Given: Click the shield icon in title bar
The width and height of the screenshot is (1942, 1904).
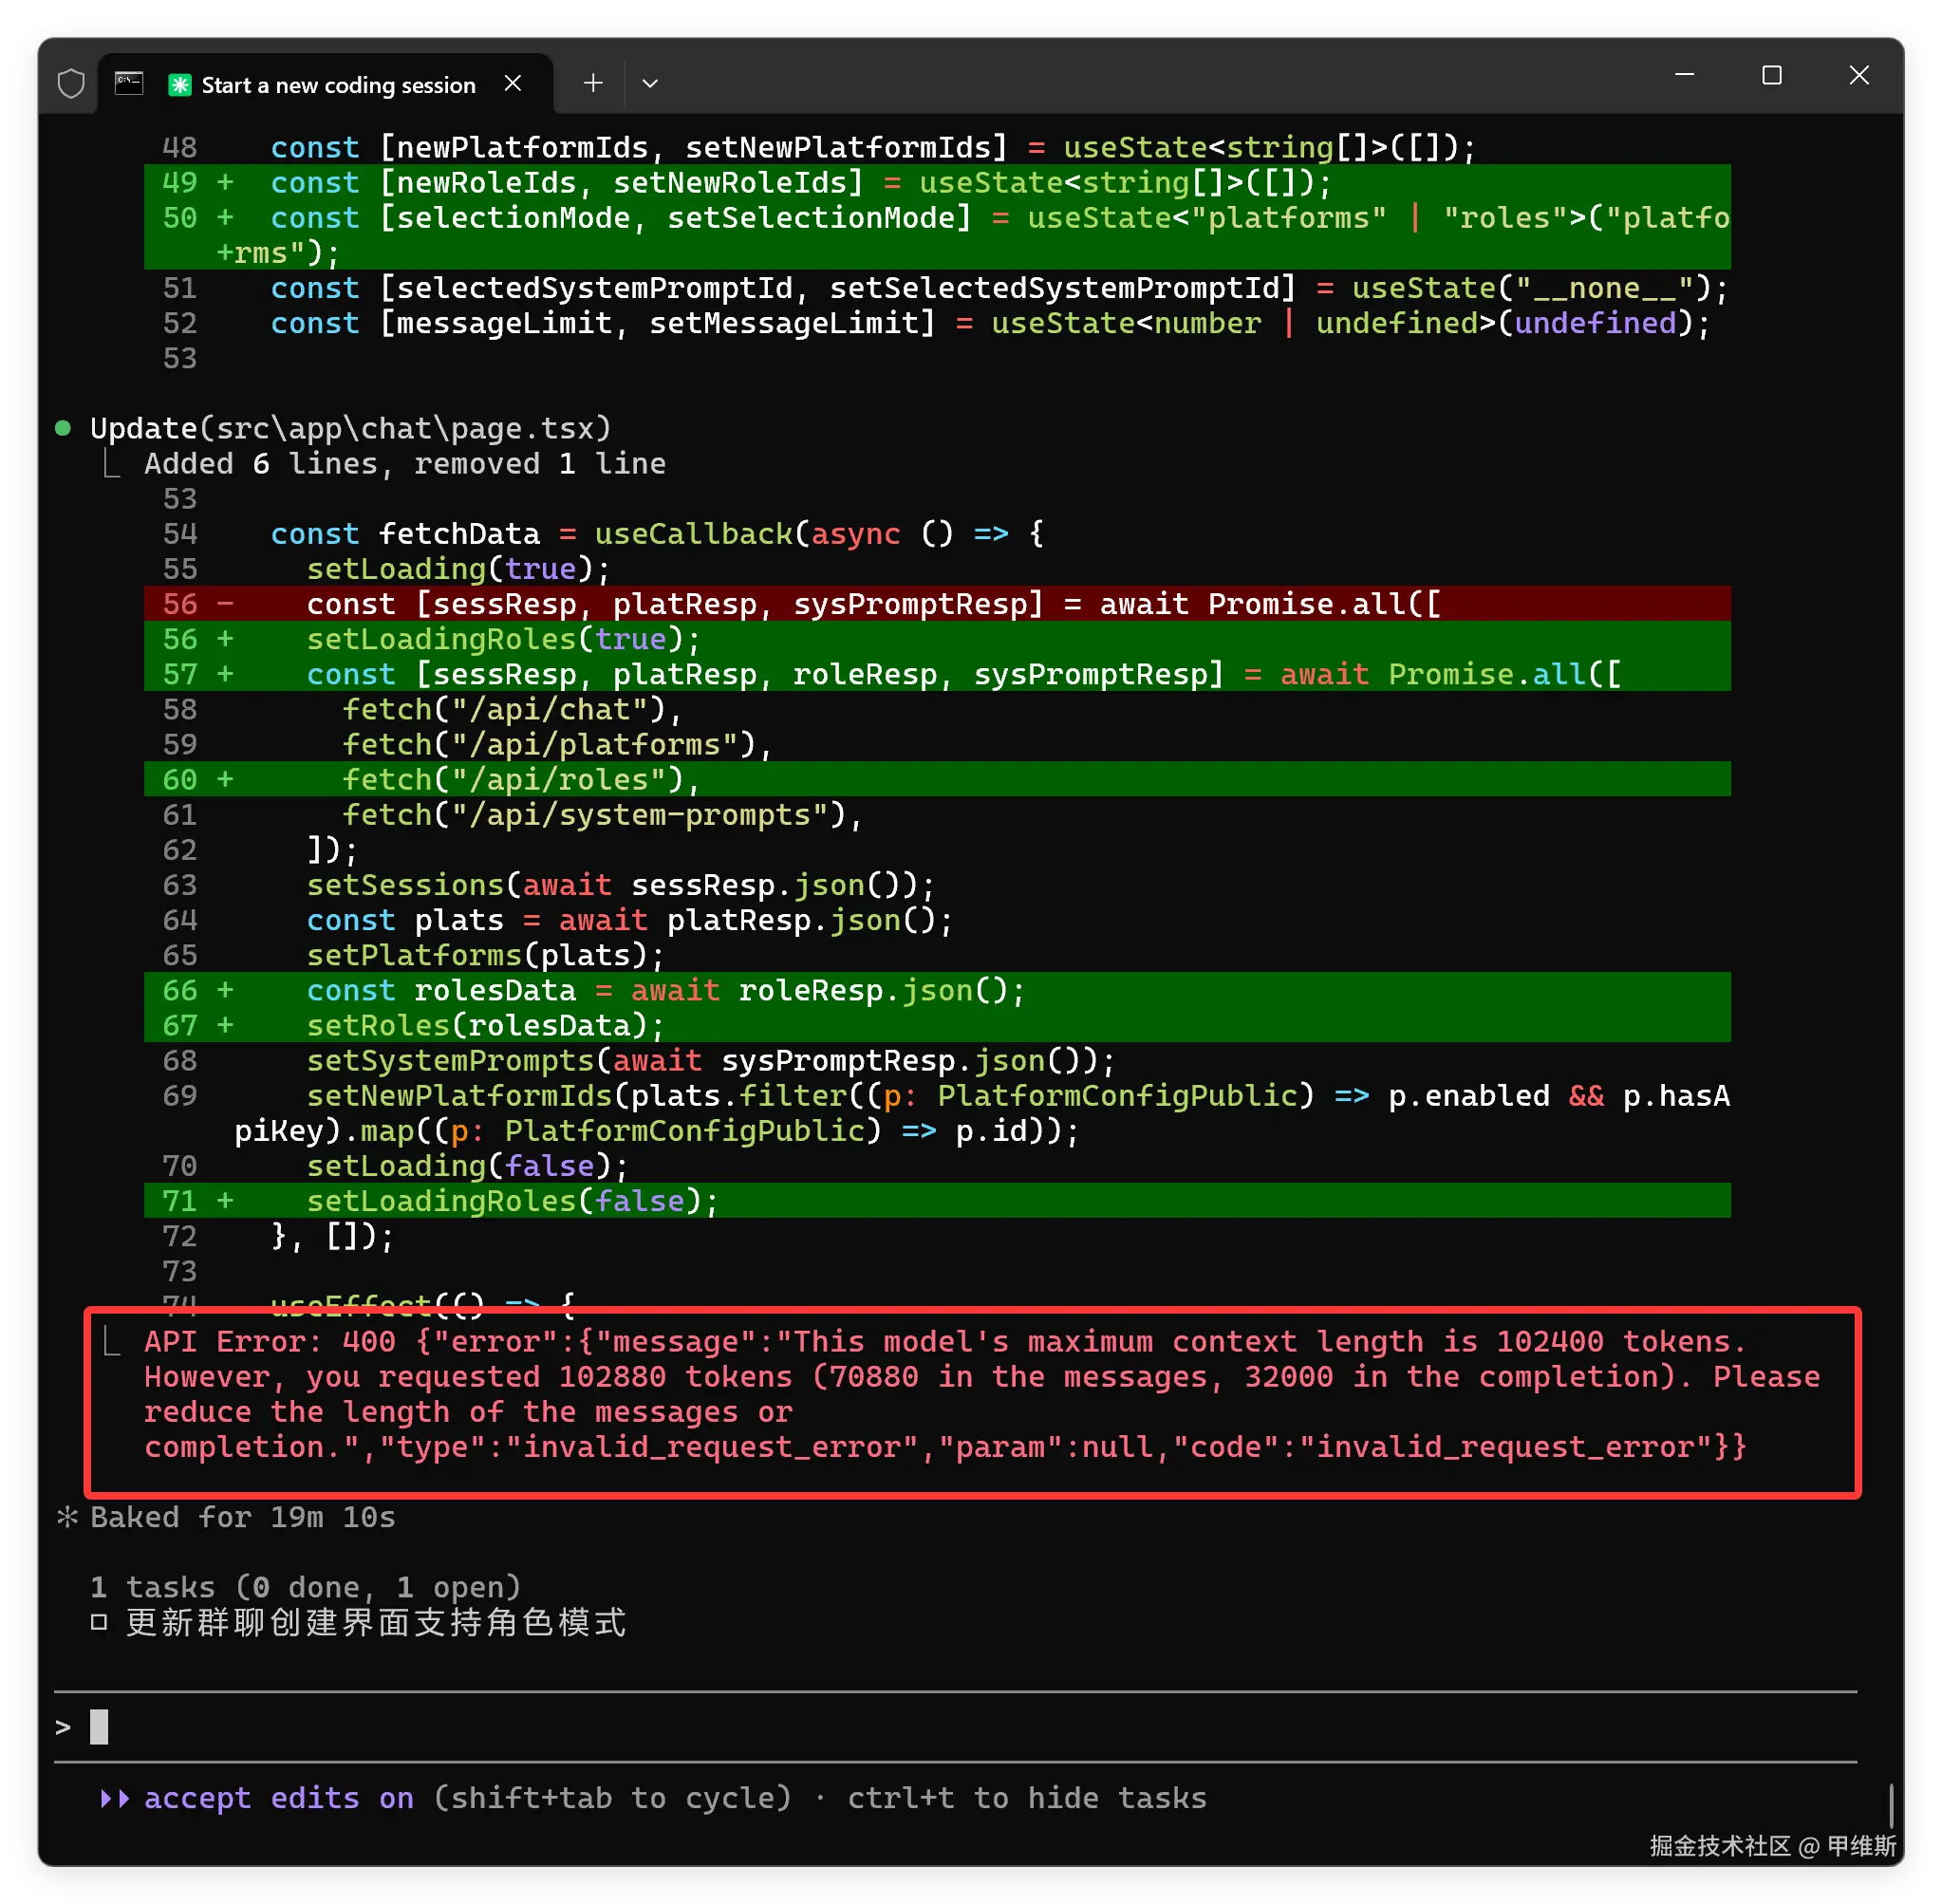Looking at the screenshot, I should click(71, 83).
